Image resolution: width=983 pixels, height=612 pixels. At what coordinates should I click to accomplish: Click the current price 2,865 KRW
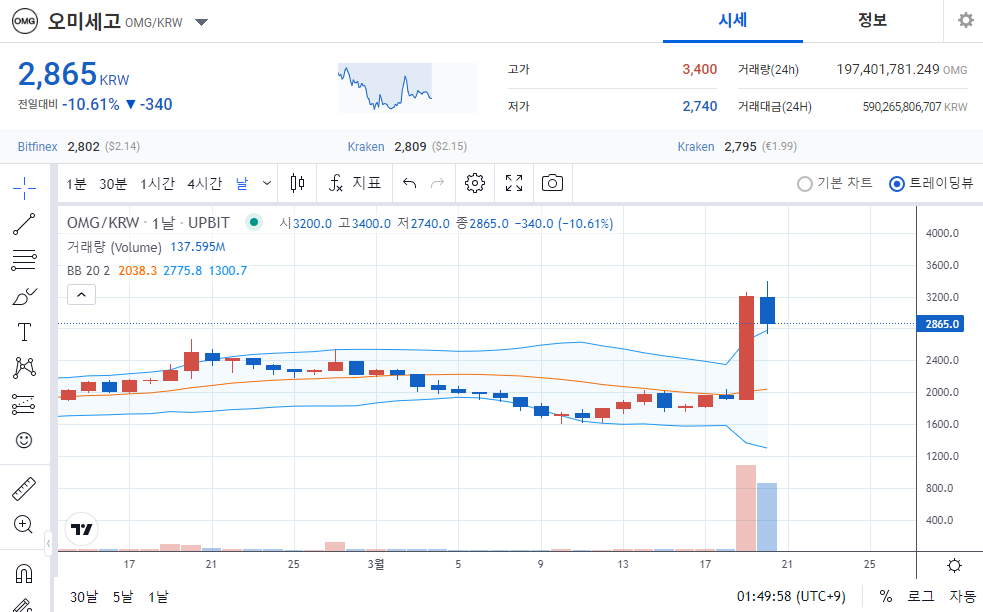click(x=73, y=75)
